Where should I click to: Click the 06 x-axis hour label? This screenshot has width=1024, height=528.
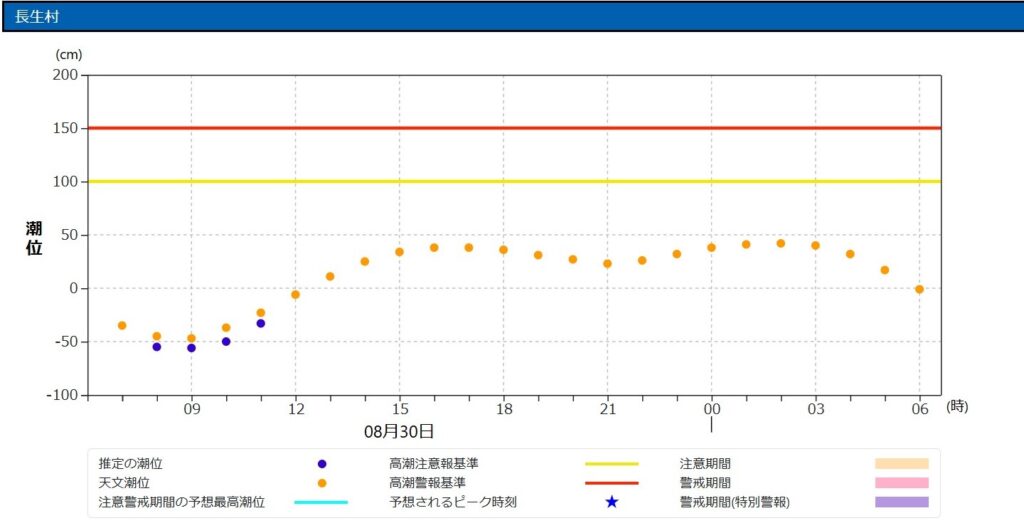tap(920, 410)
